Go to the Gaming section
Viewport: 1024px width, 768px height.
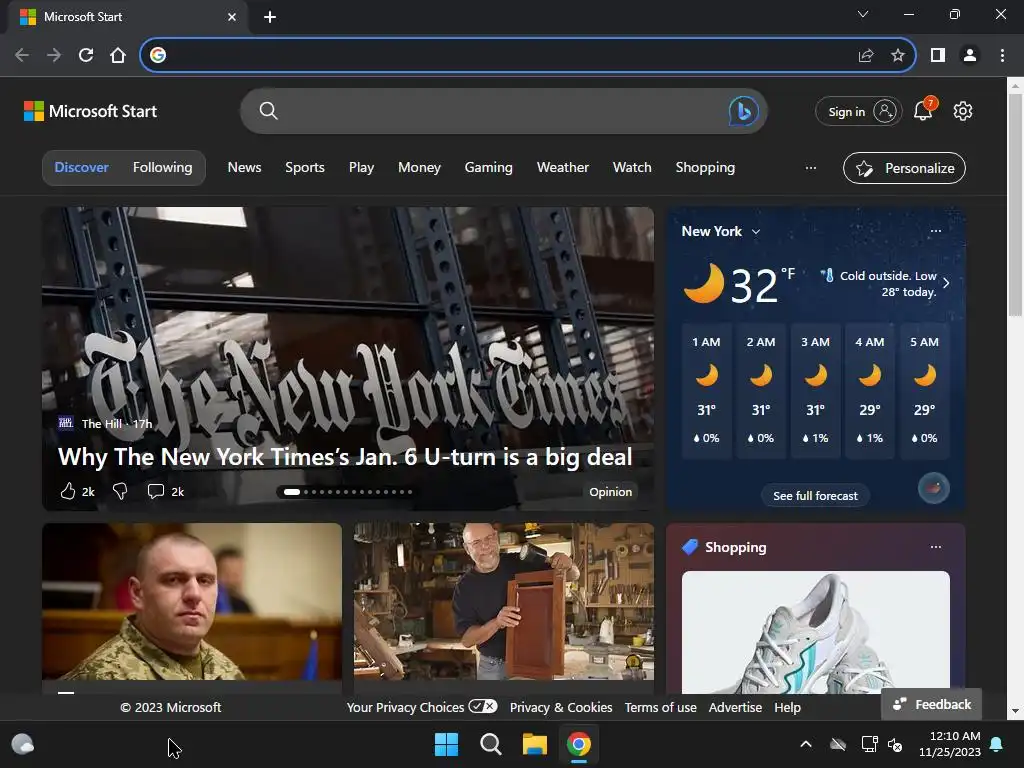pos(488,168)
